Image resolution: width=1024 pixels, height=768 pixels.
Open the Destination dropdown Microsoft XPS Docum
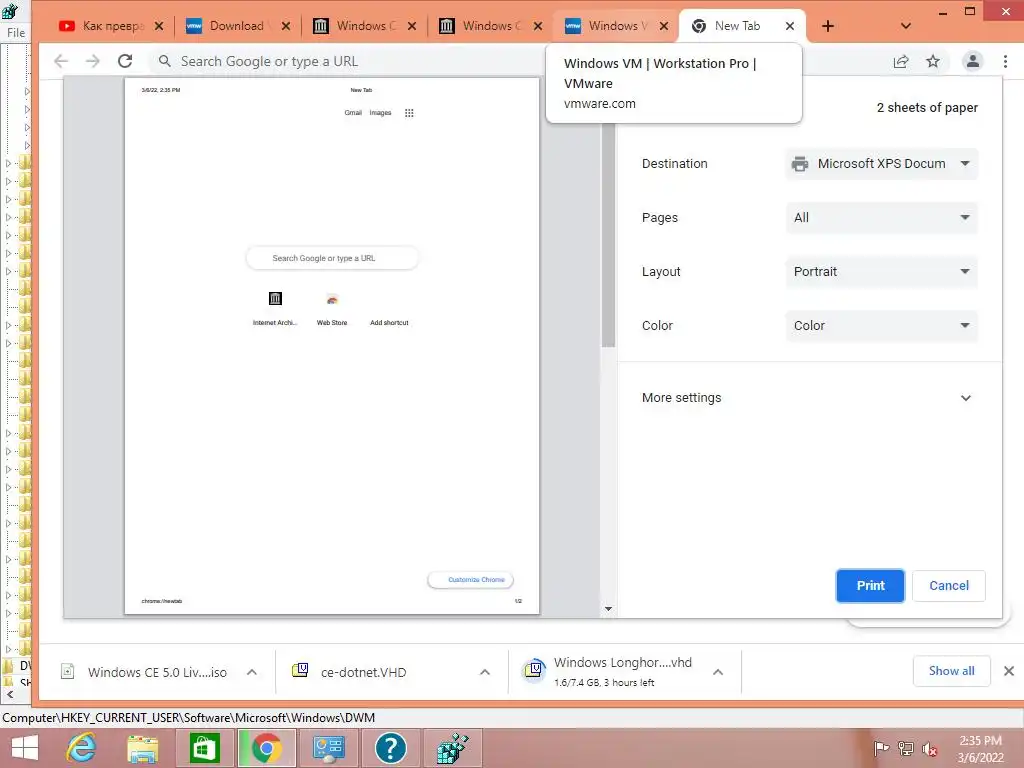(x=882, y=164)
